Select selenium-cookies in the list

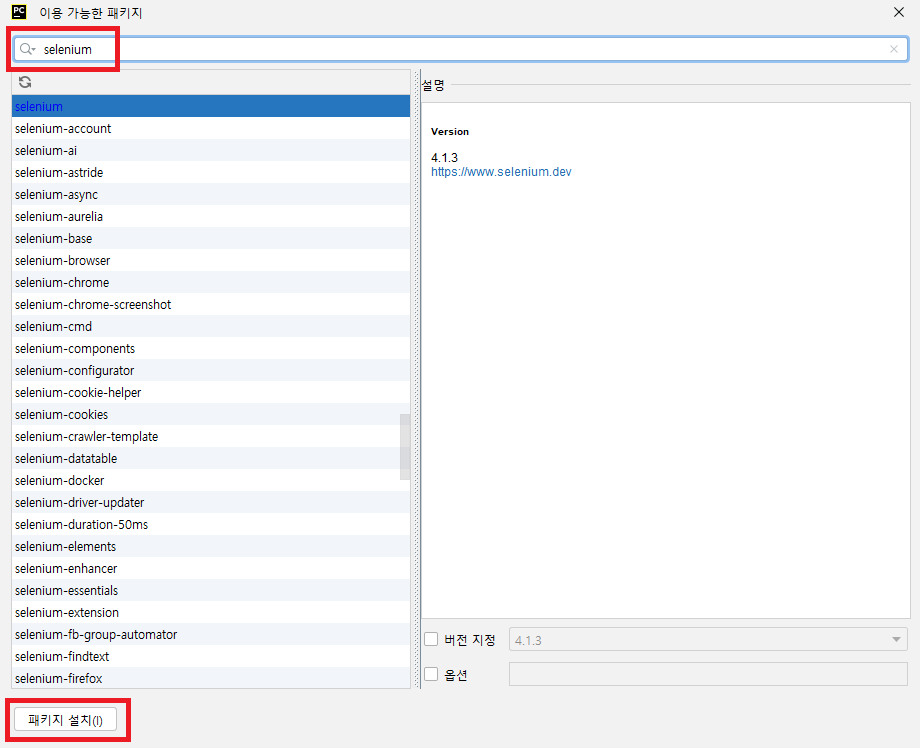(x=211, y=414)
